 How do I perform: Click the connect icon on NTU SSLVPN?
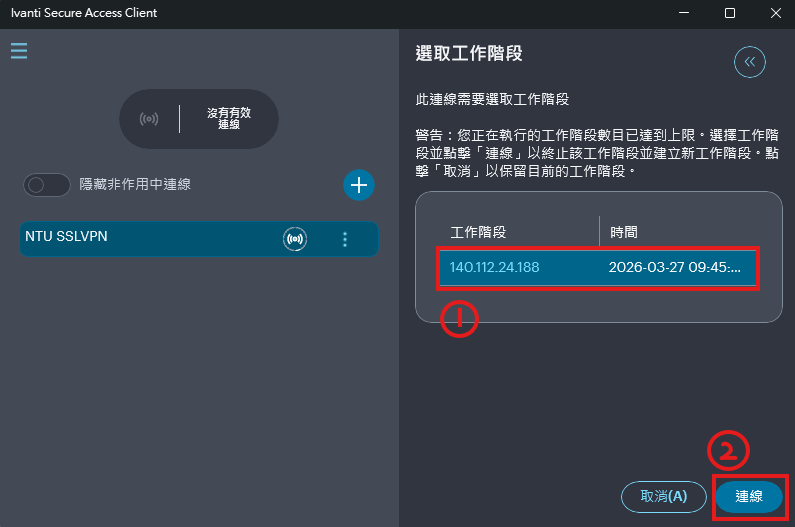294,239
